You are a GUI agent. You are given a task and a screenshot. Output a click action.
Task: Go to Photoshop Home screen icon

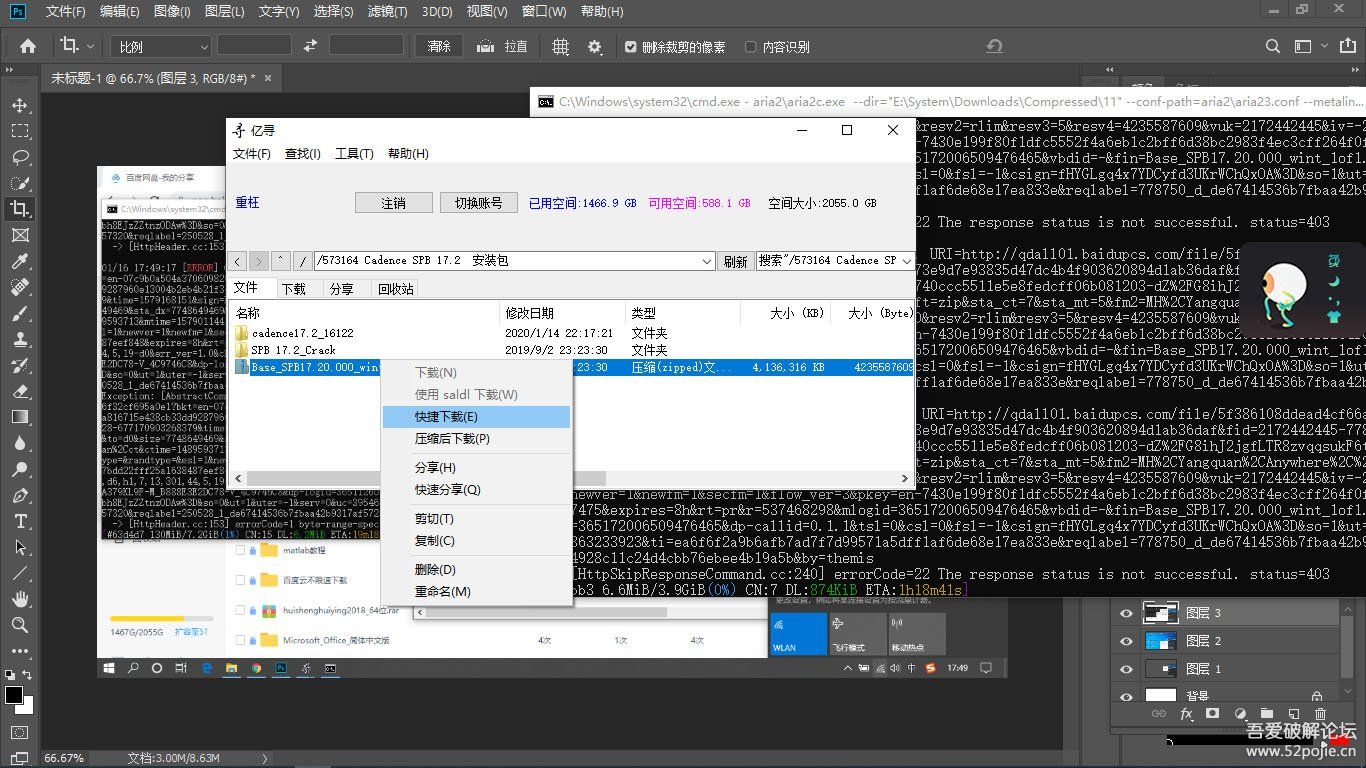pyautogui.click(x=28, y=46)
